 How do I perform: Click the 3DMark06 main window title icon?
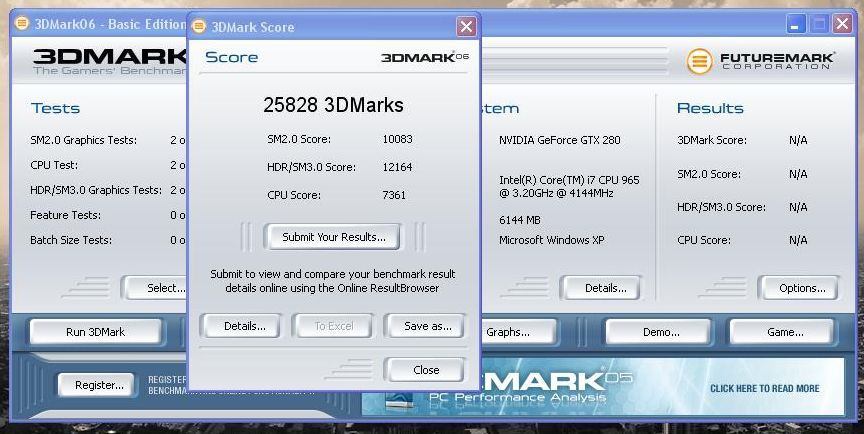coord(21,23)
